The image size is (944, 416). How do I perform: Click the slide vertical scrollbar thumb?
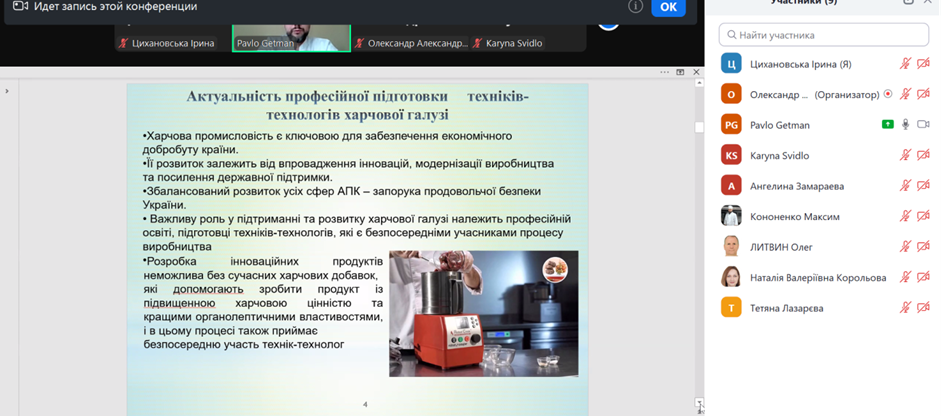699,128
